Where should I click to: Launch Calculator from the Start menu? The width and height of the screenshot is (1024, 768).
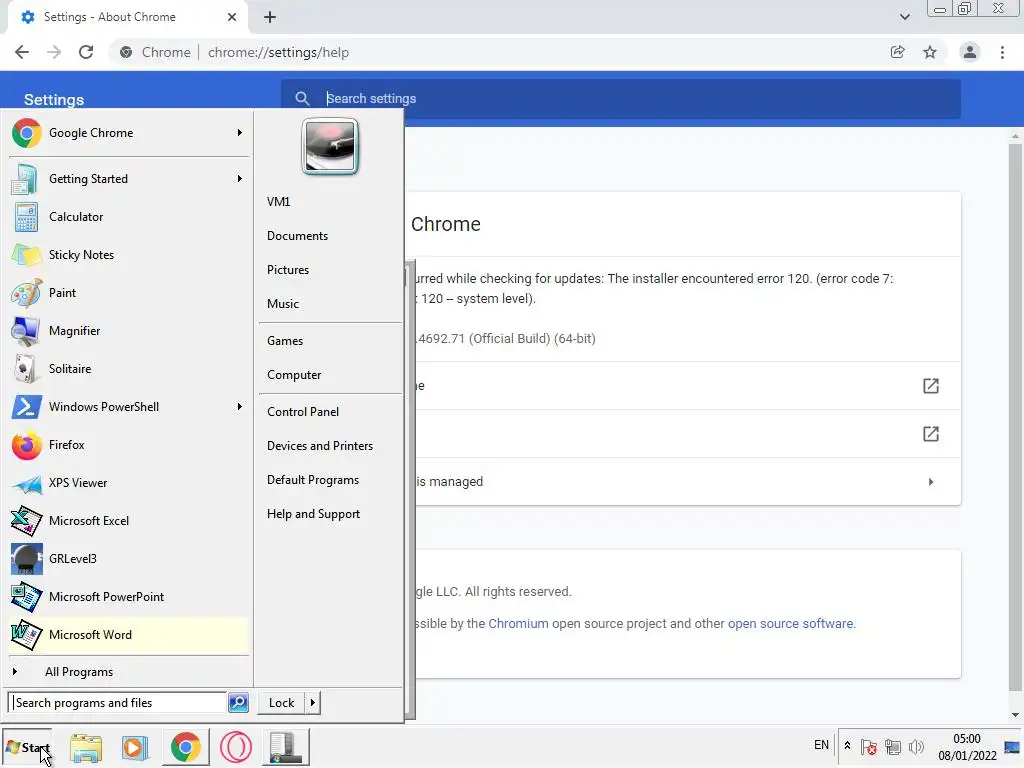coord(129,217)
